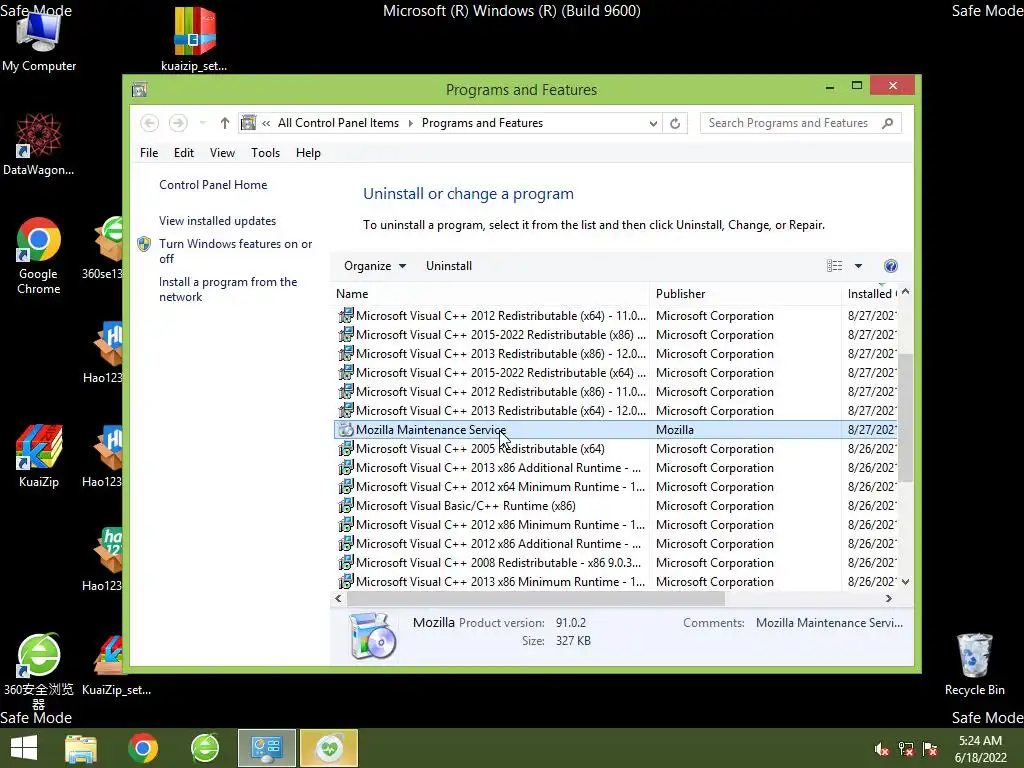Viewport: 1024px width, 768px height.
Task: Switch to Control Panel taskbar button
Action: (x=267, y=748)
